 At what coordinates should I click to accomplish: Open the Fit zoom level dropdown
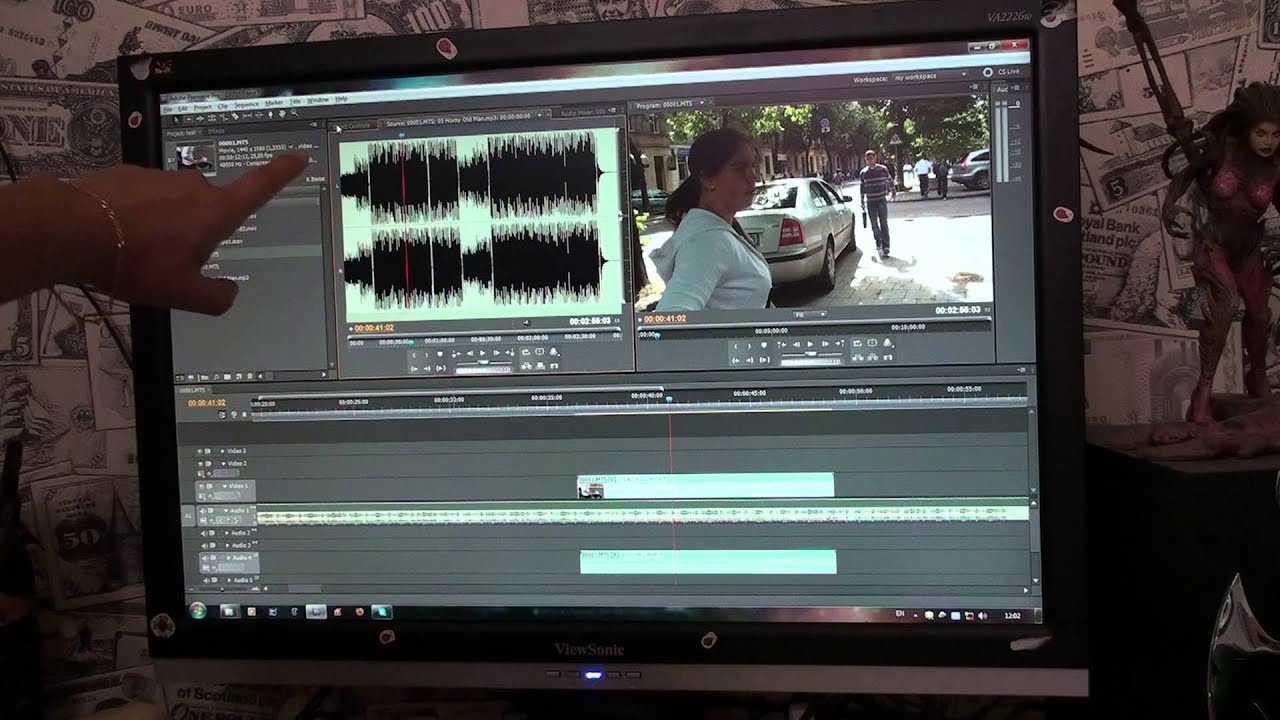tap(809, 314)
